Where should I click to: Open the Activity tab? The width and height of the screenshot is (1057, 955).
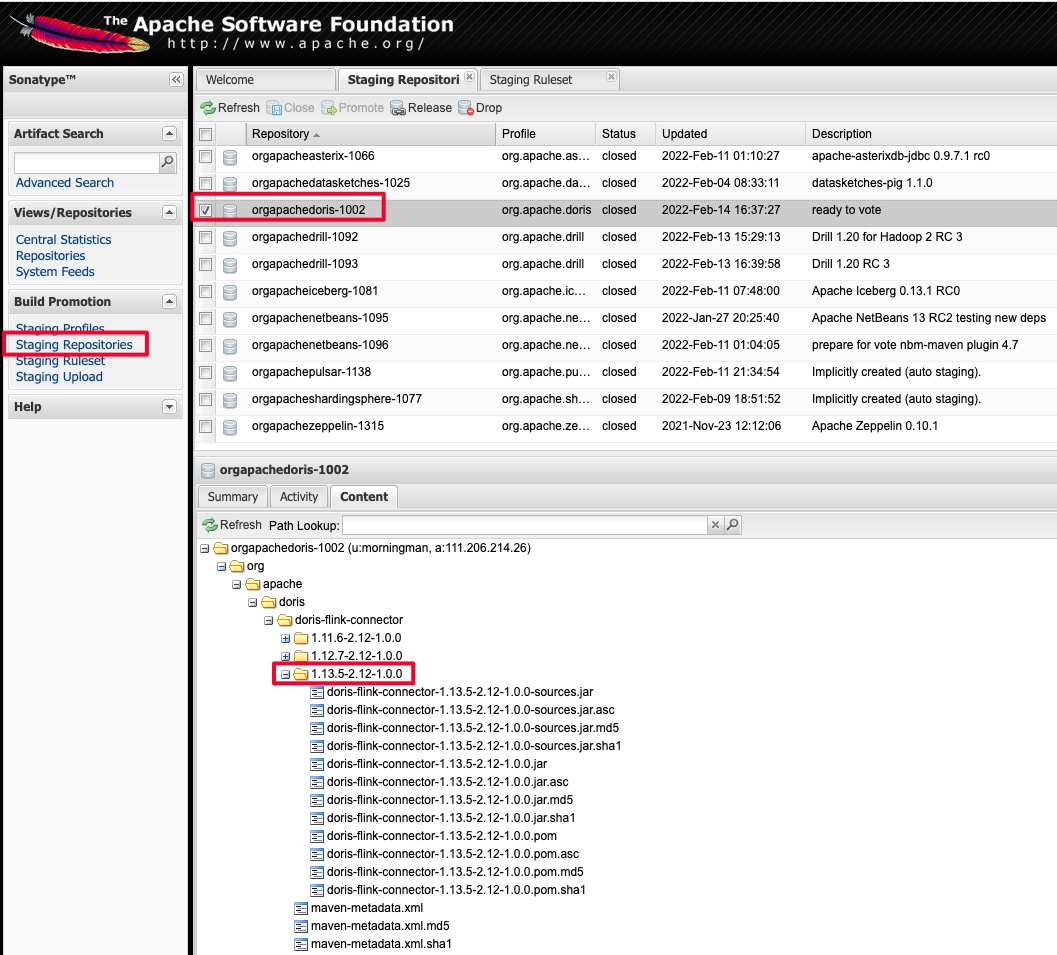[x=298, y=497]
